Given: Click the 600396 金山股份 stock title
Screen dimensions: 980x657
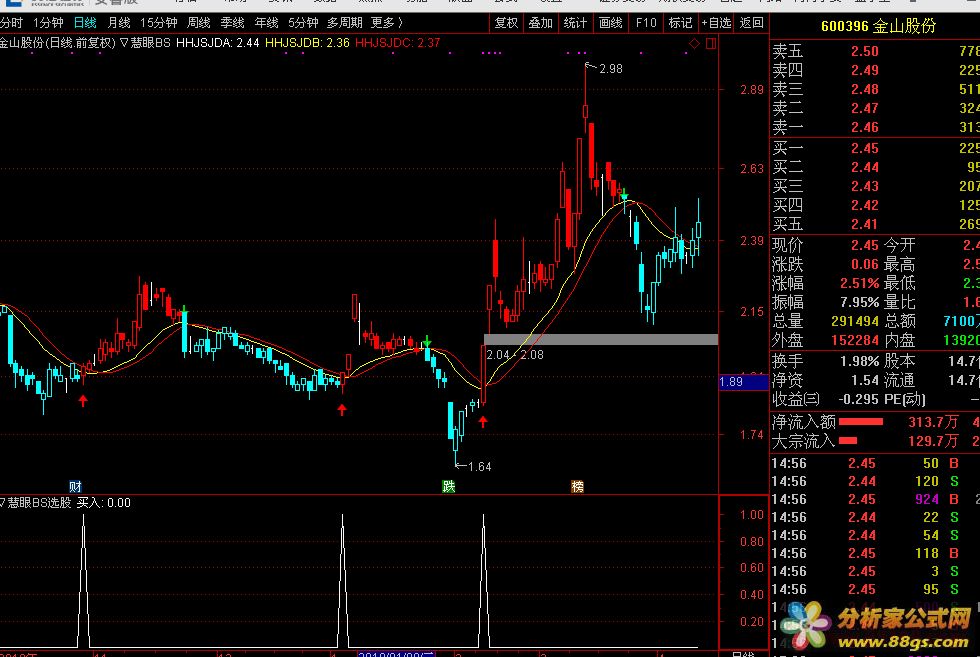Looking at the screenshot, I should coord(878,26).
